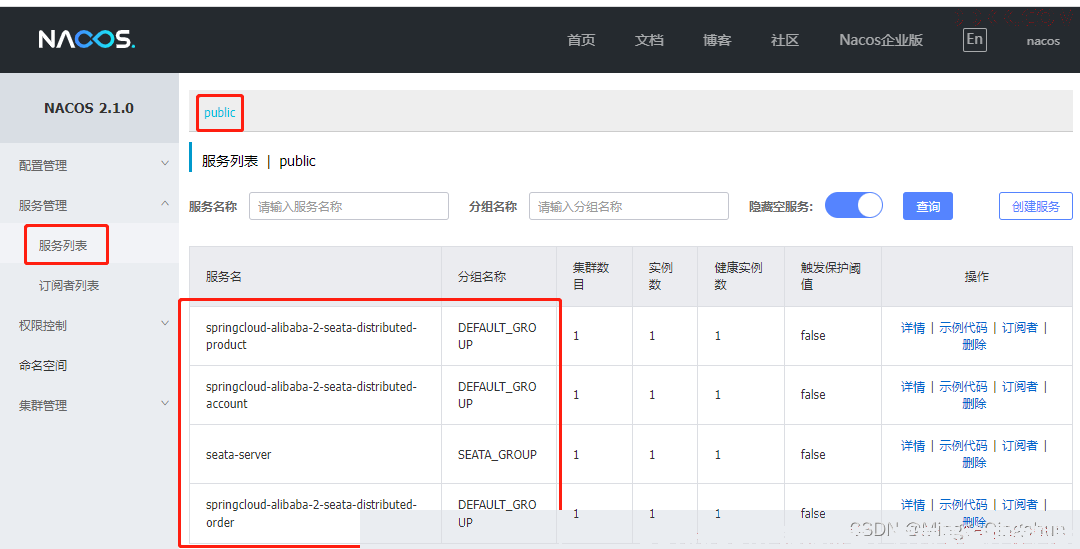Click the springcloud-alibaba-2-seata-distributed-product service name
This screenshot has height=549, width=1080.
click(311, 335)
